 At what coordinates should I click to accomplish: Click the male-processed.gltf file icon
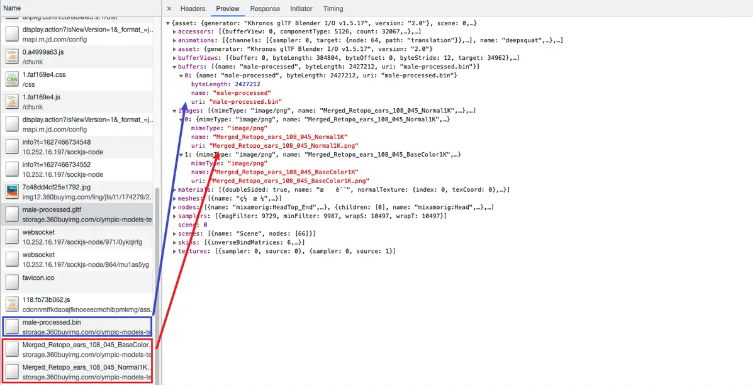12,215
